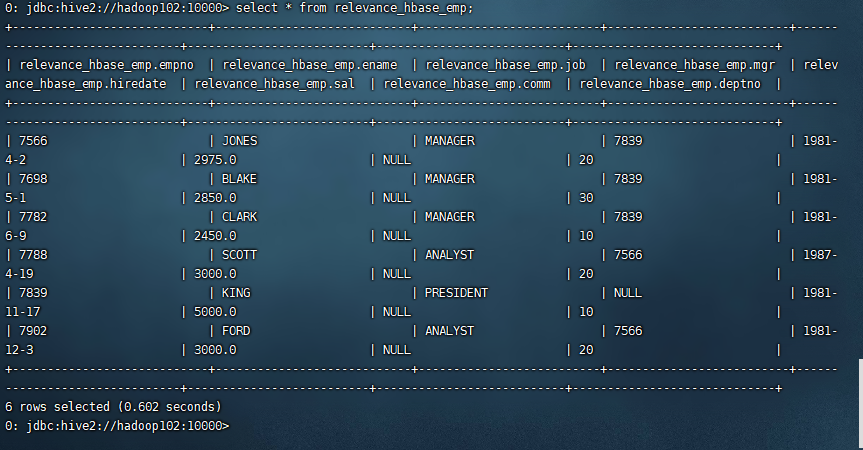Screen dimensions: 863x450
Task: Click the name KING
Action: click(x=236, y=293)
